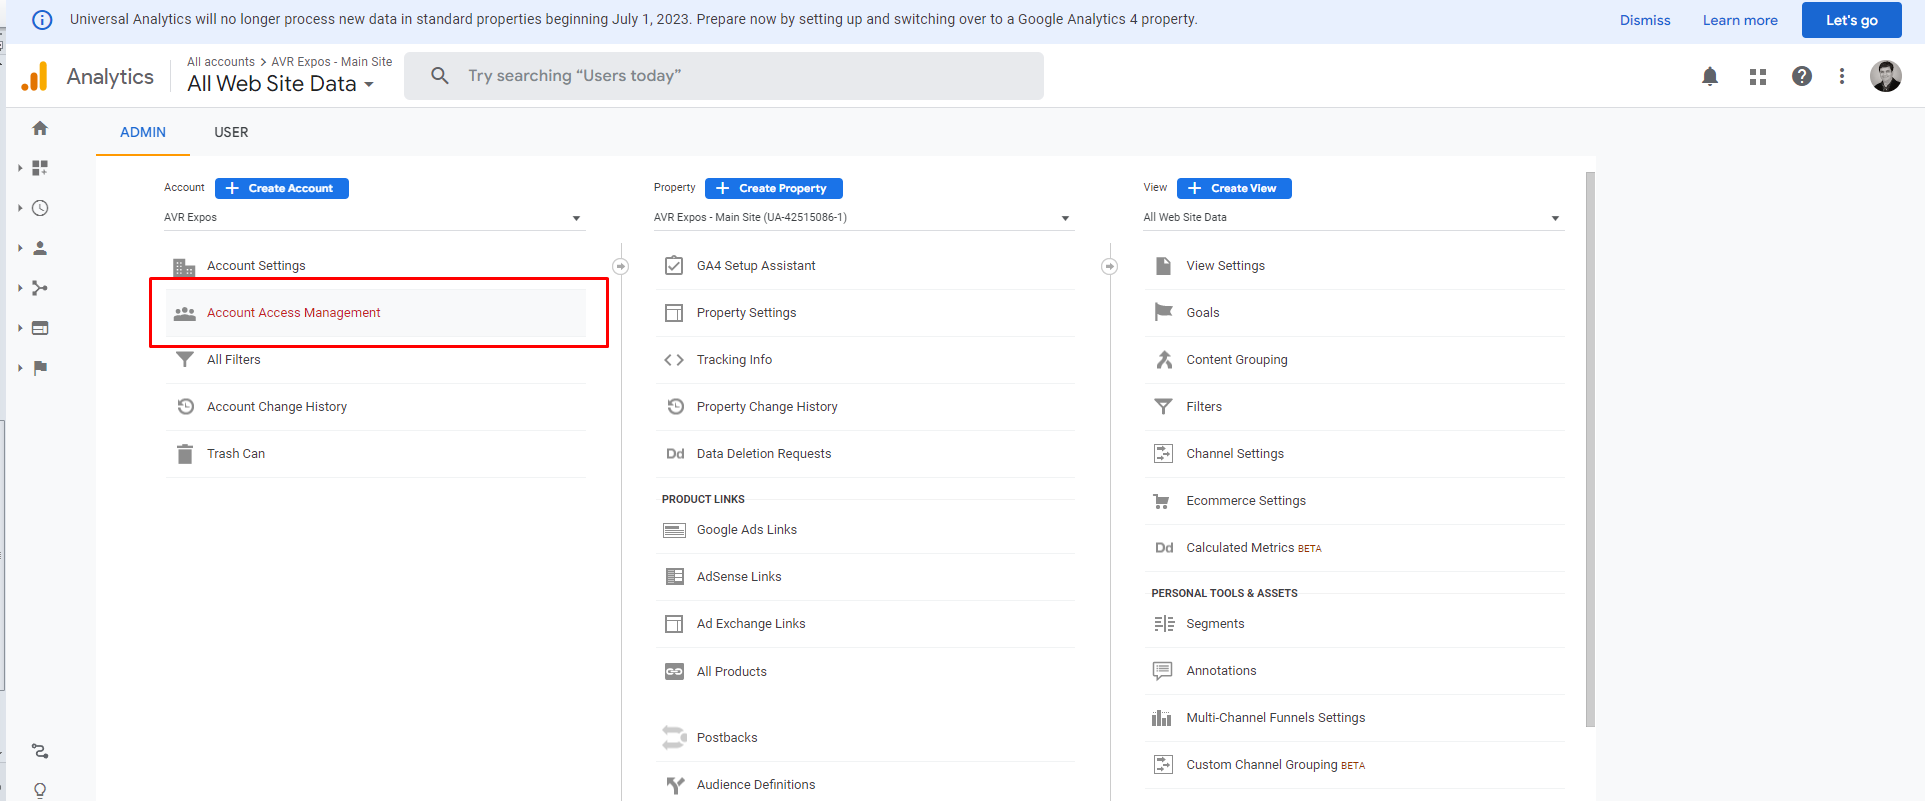Open the user profile avatar
The width and height of the screenshot is (1925, 801).
click(x=1886, y=76)
